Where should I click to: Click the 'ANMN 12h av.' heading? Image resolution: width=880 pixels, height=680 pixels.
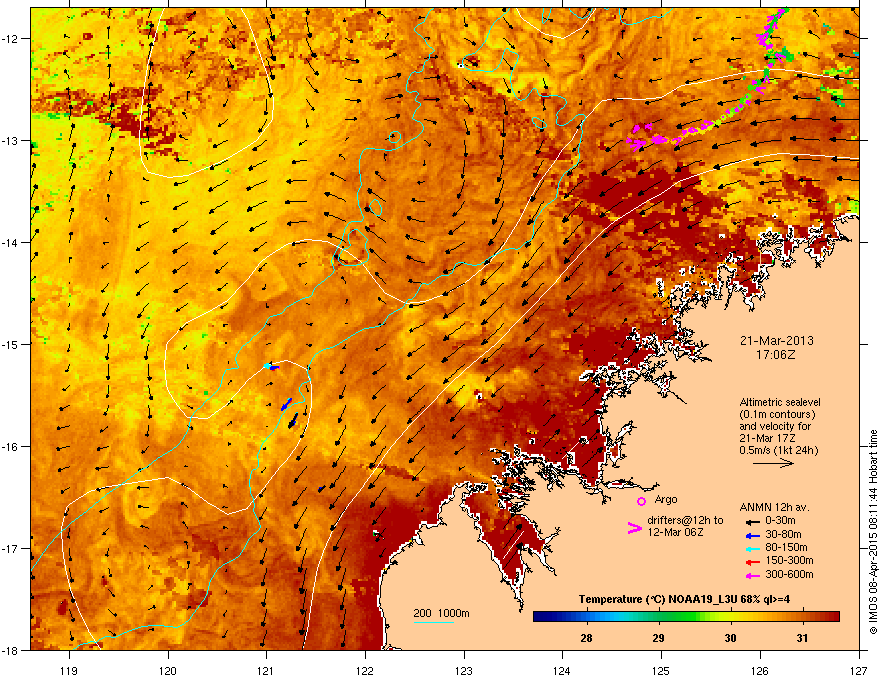(774, 508)
